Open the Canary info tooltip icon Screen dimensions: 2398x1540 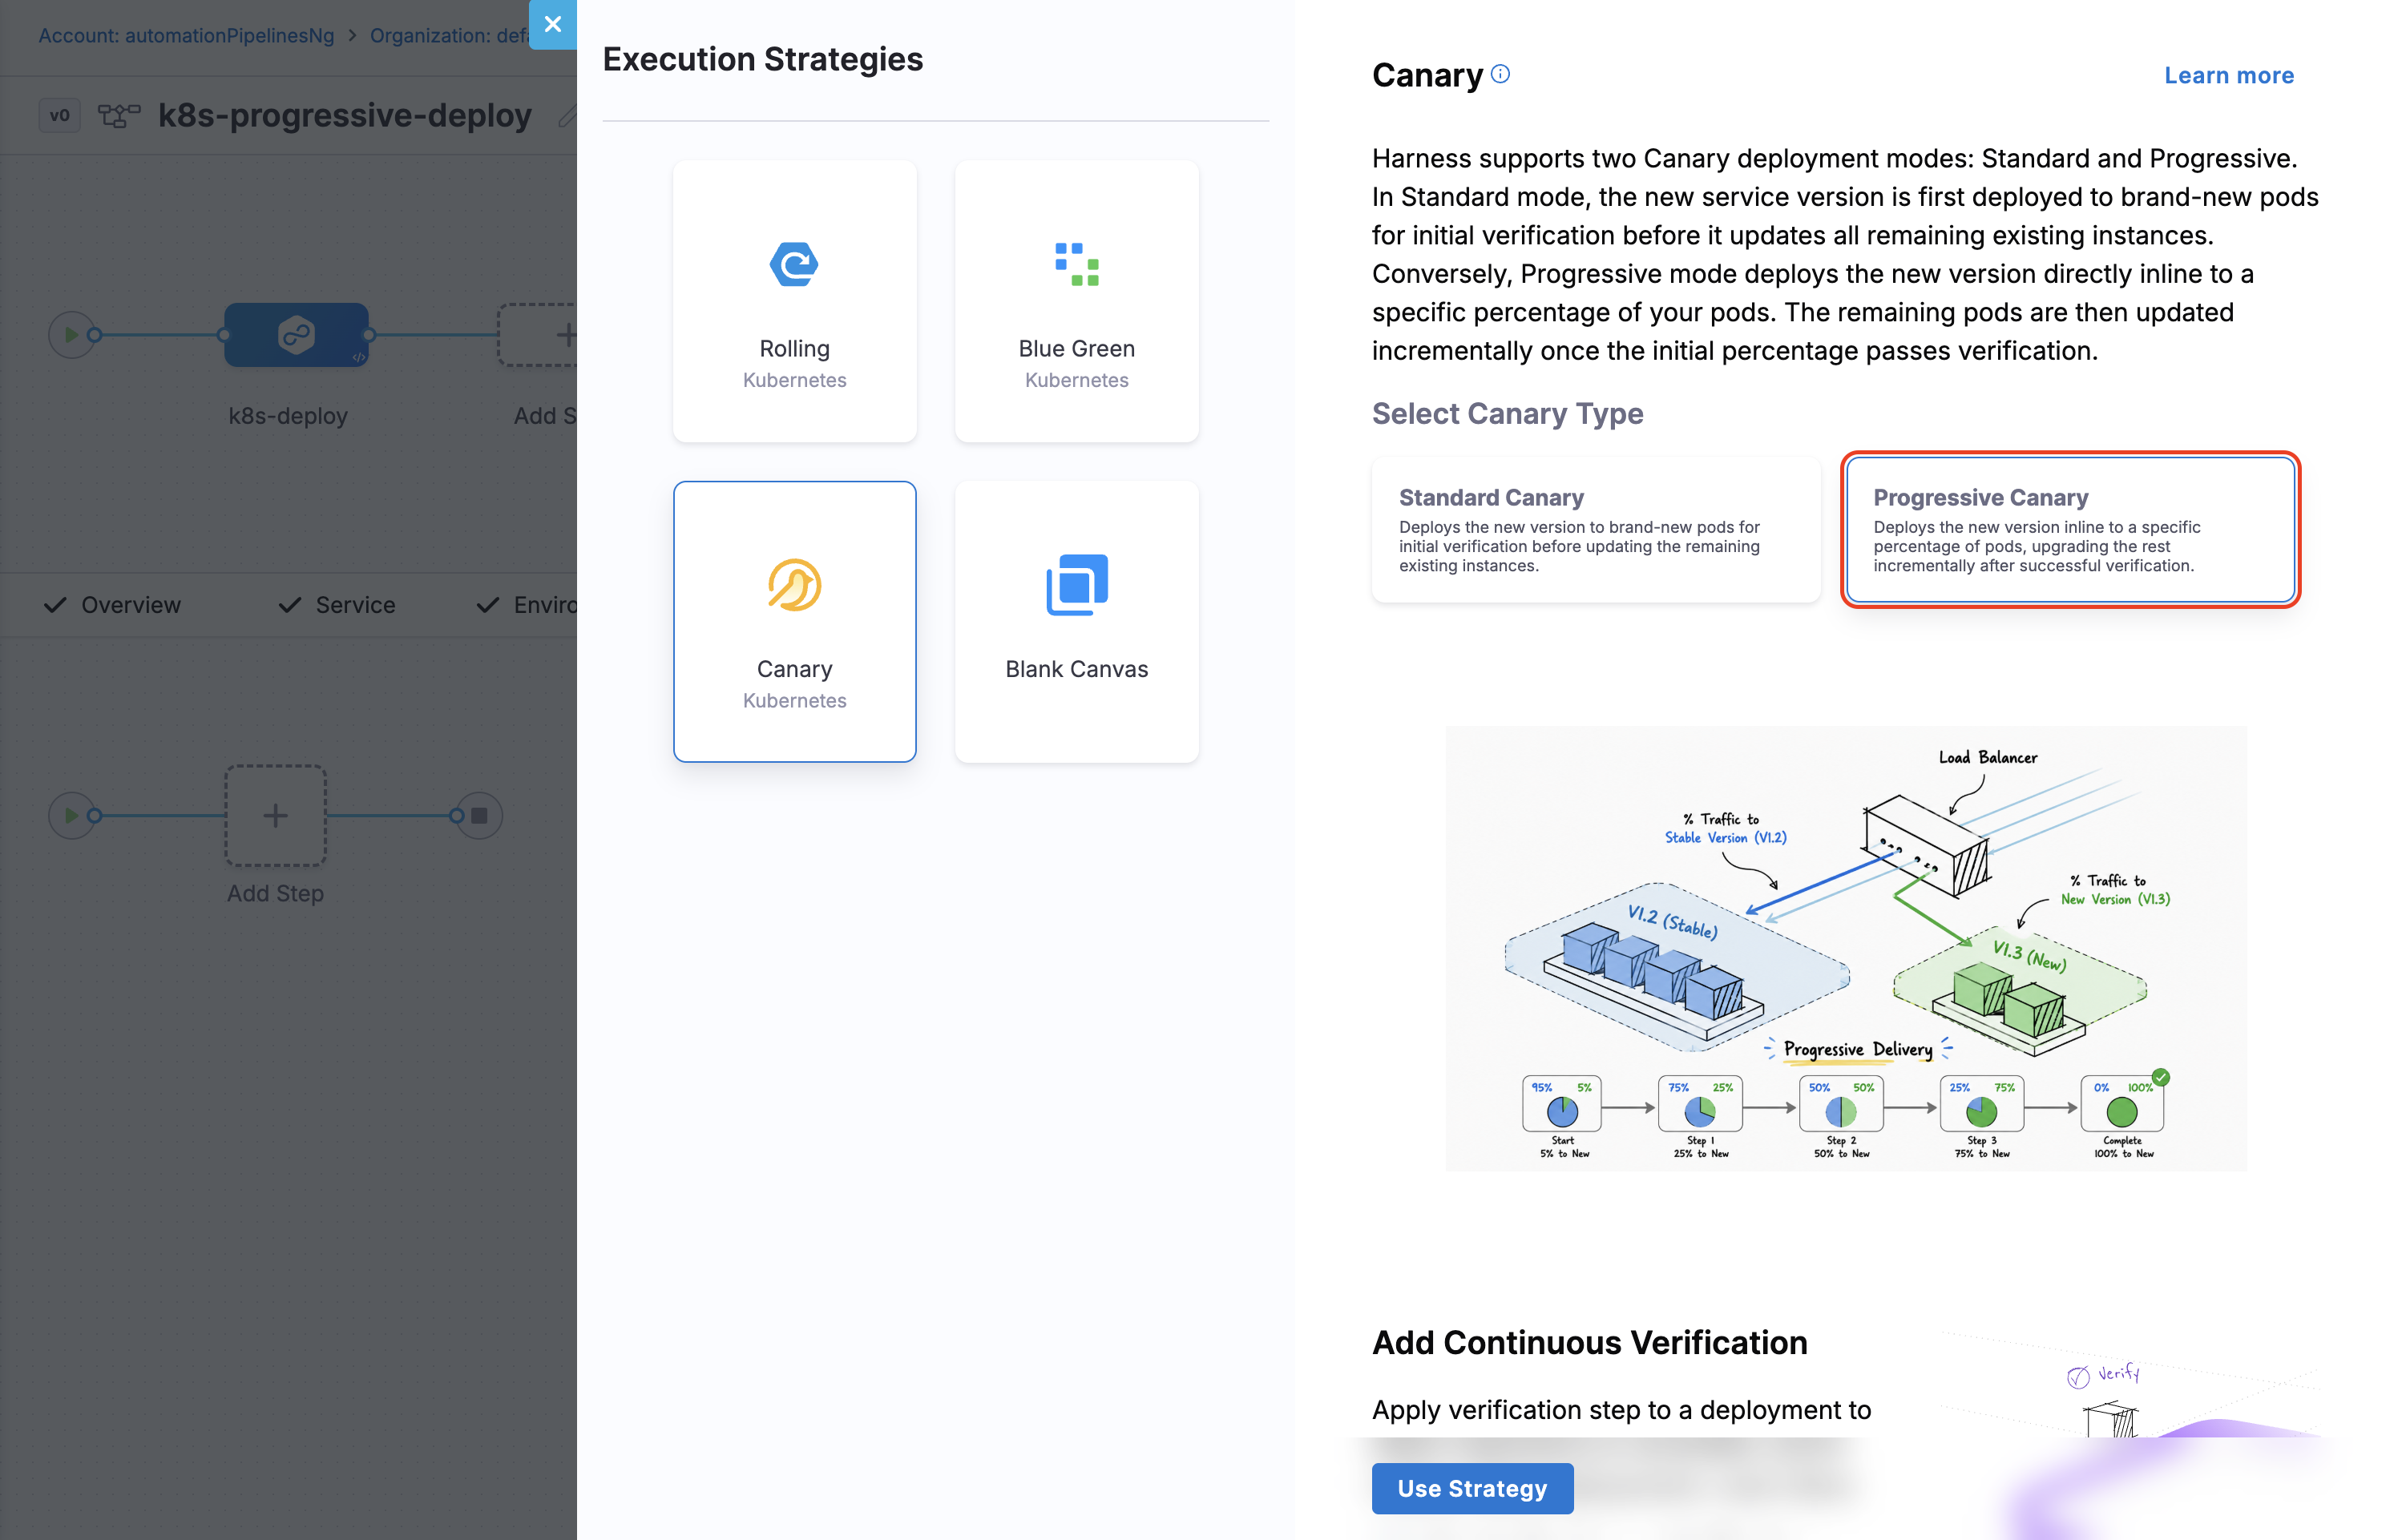point(1500,74)
